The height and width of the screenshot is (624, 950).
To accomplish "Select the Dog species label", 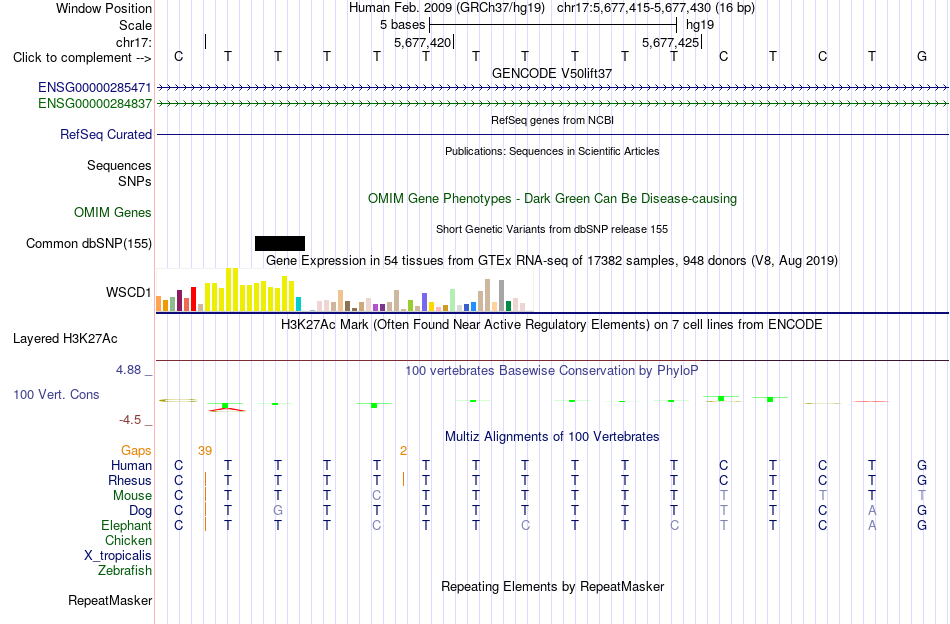I will coord(140,511).
